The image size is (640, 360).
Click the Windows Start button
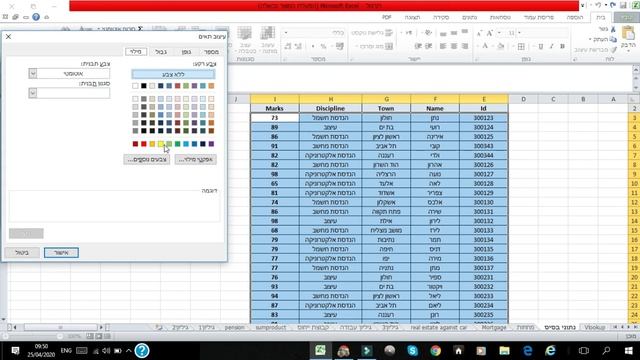point(629,351)
